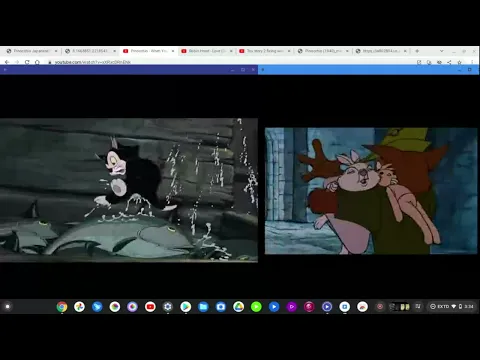Open the purple play button app
Viewport: 480px width, 360px height.
tap(292, 307)
